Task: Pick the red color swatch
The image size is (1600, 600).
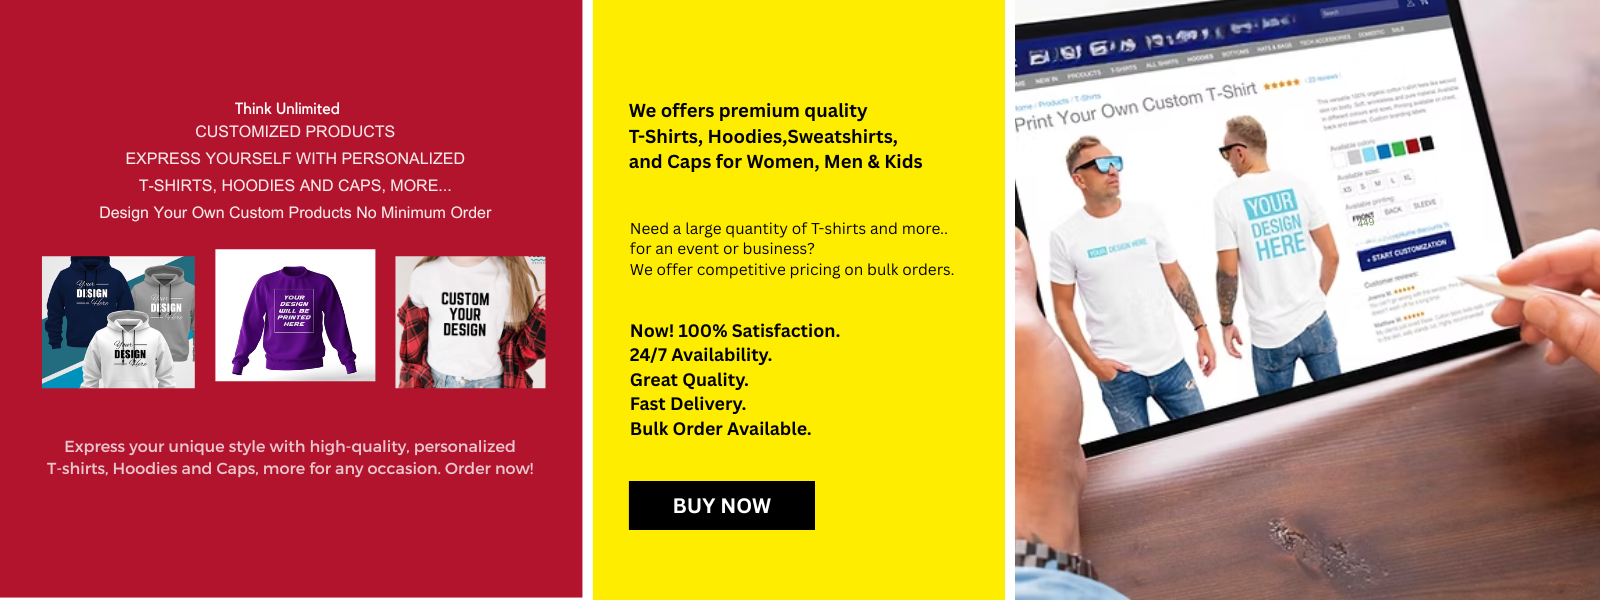Action: click(1413, 146)
